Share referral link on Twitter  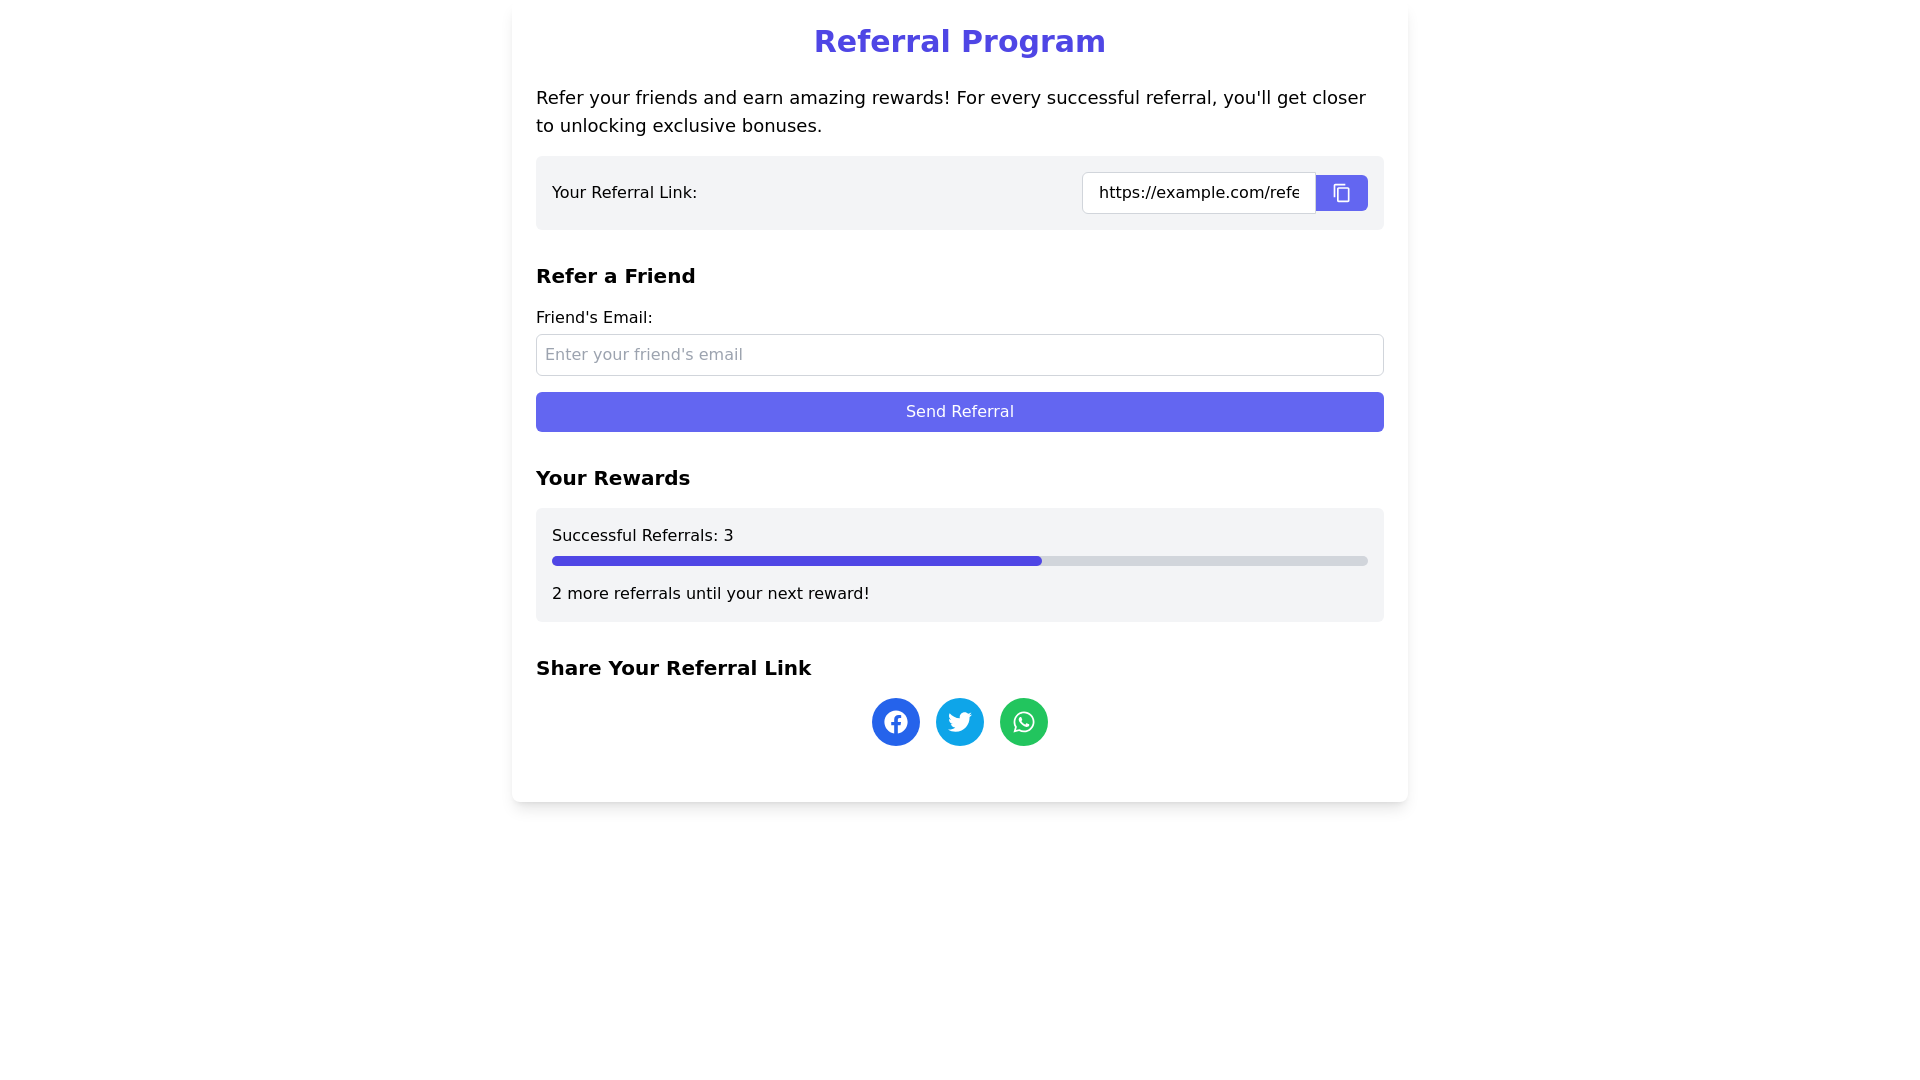pyautogui.click(x=959, y=722)
